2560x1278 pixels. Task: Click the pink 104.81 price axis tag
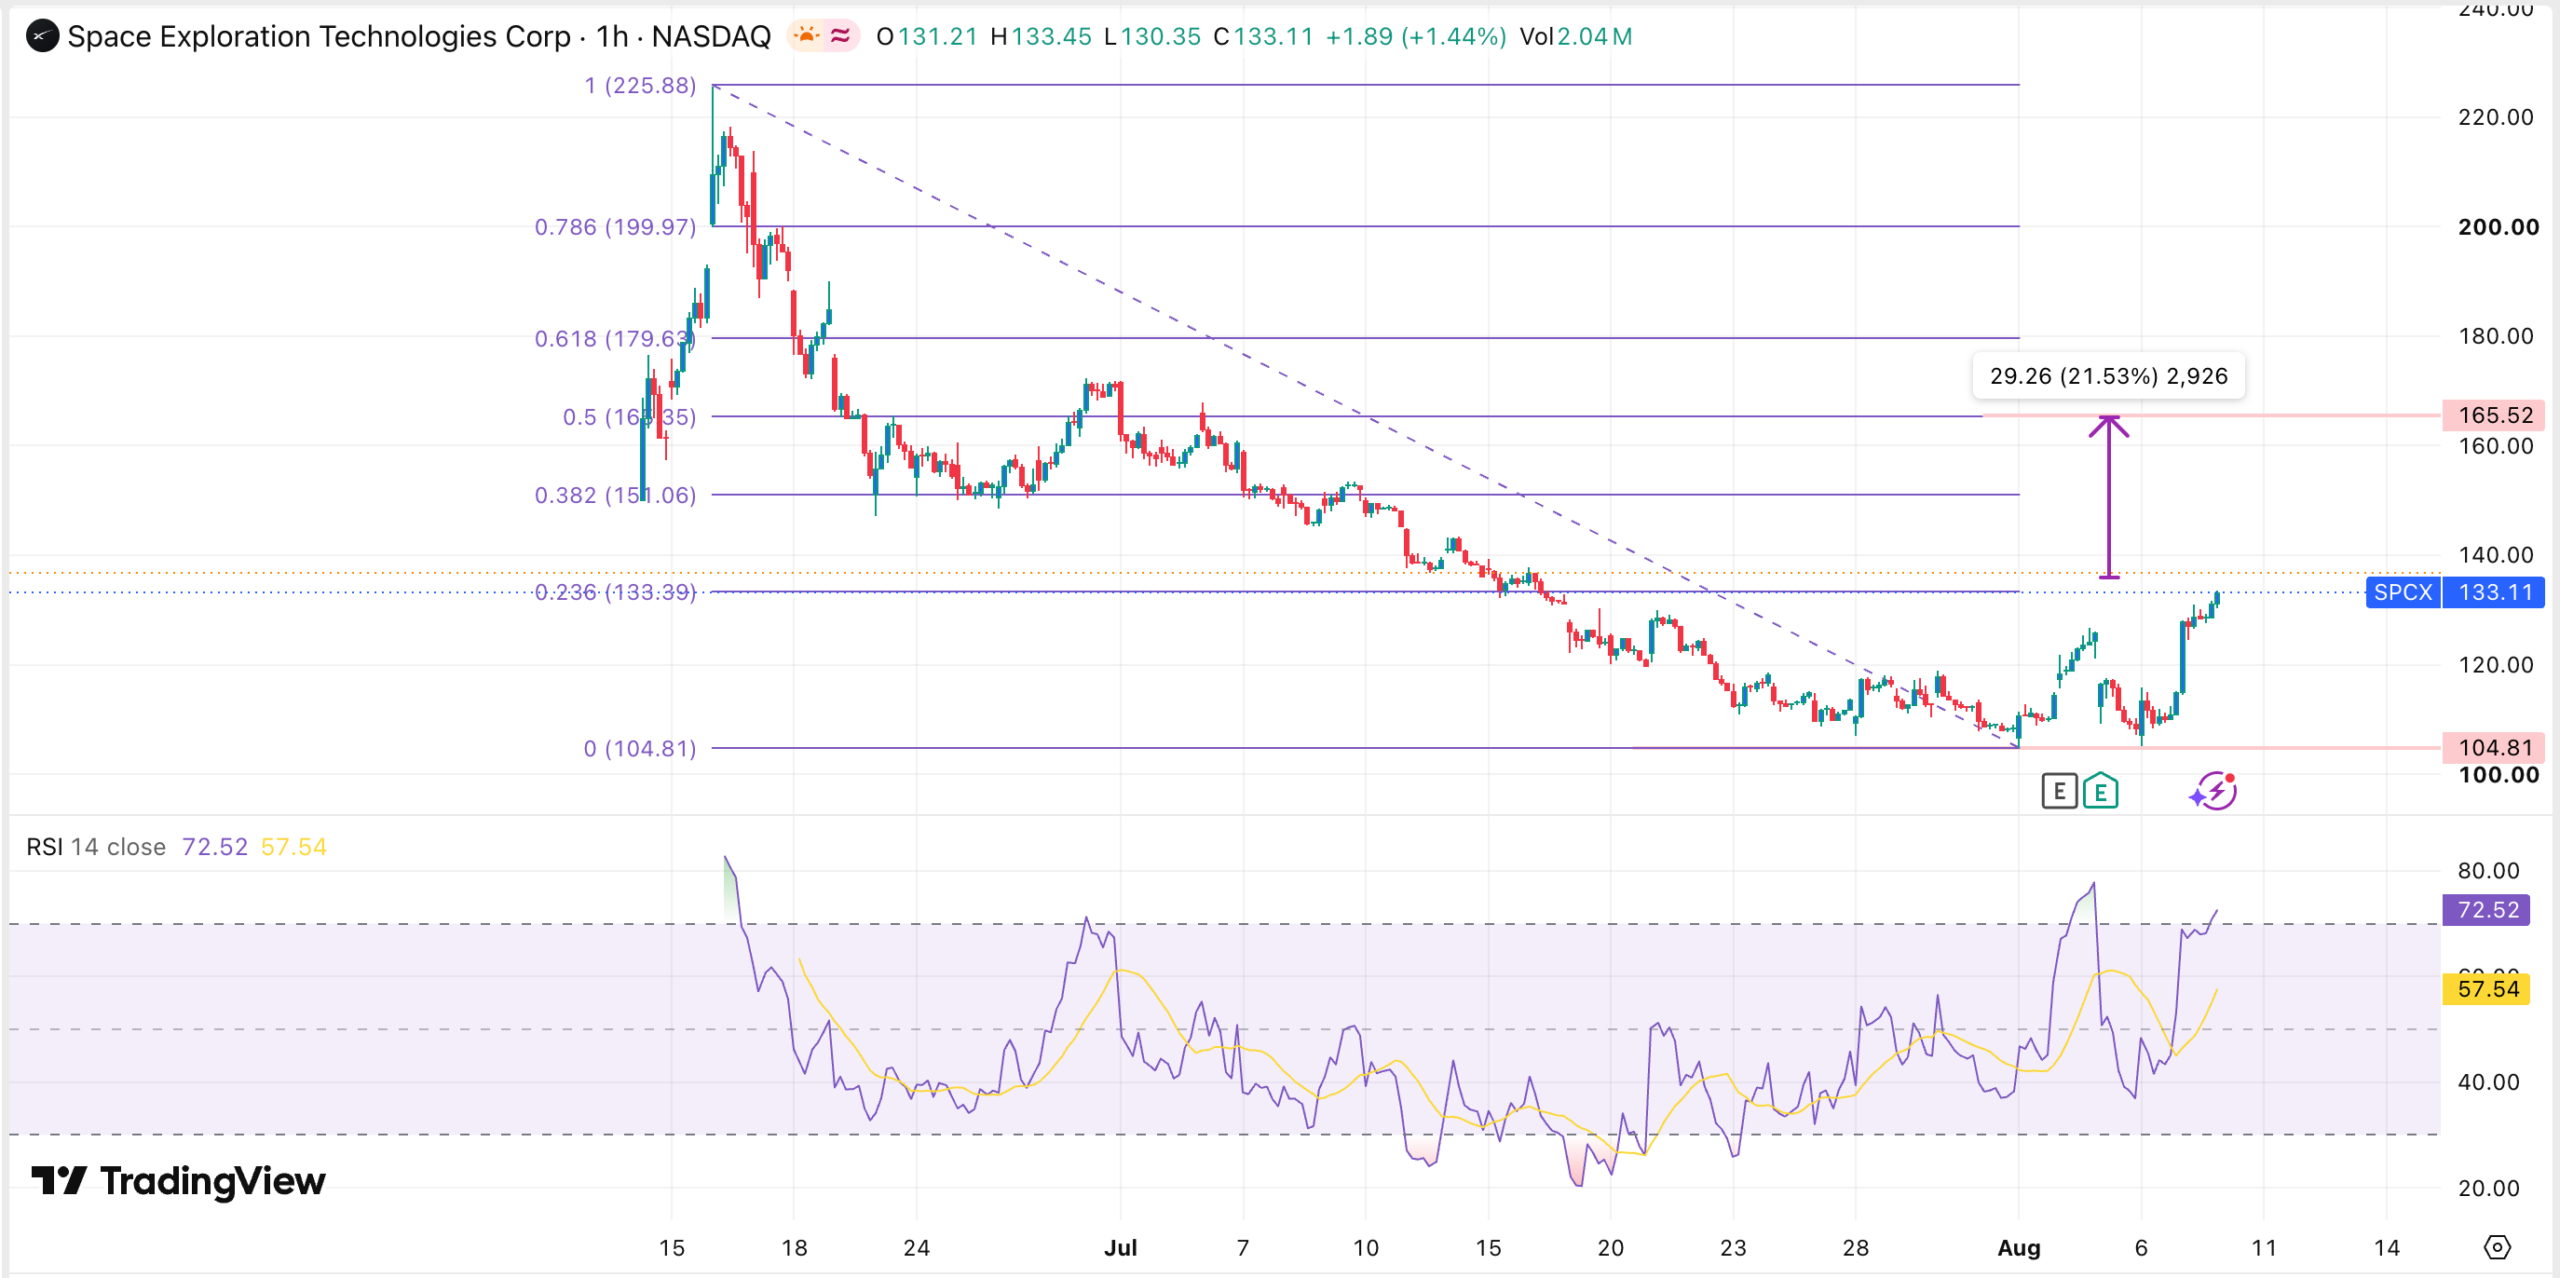[x=2494, y=747]
